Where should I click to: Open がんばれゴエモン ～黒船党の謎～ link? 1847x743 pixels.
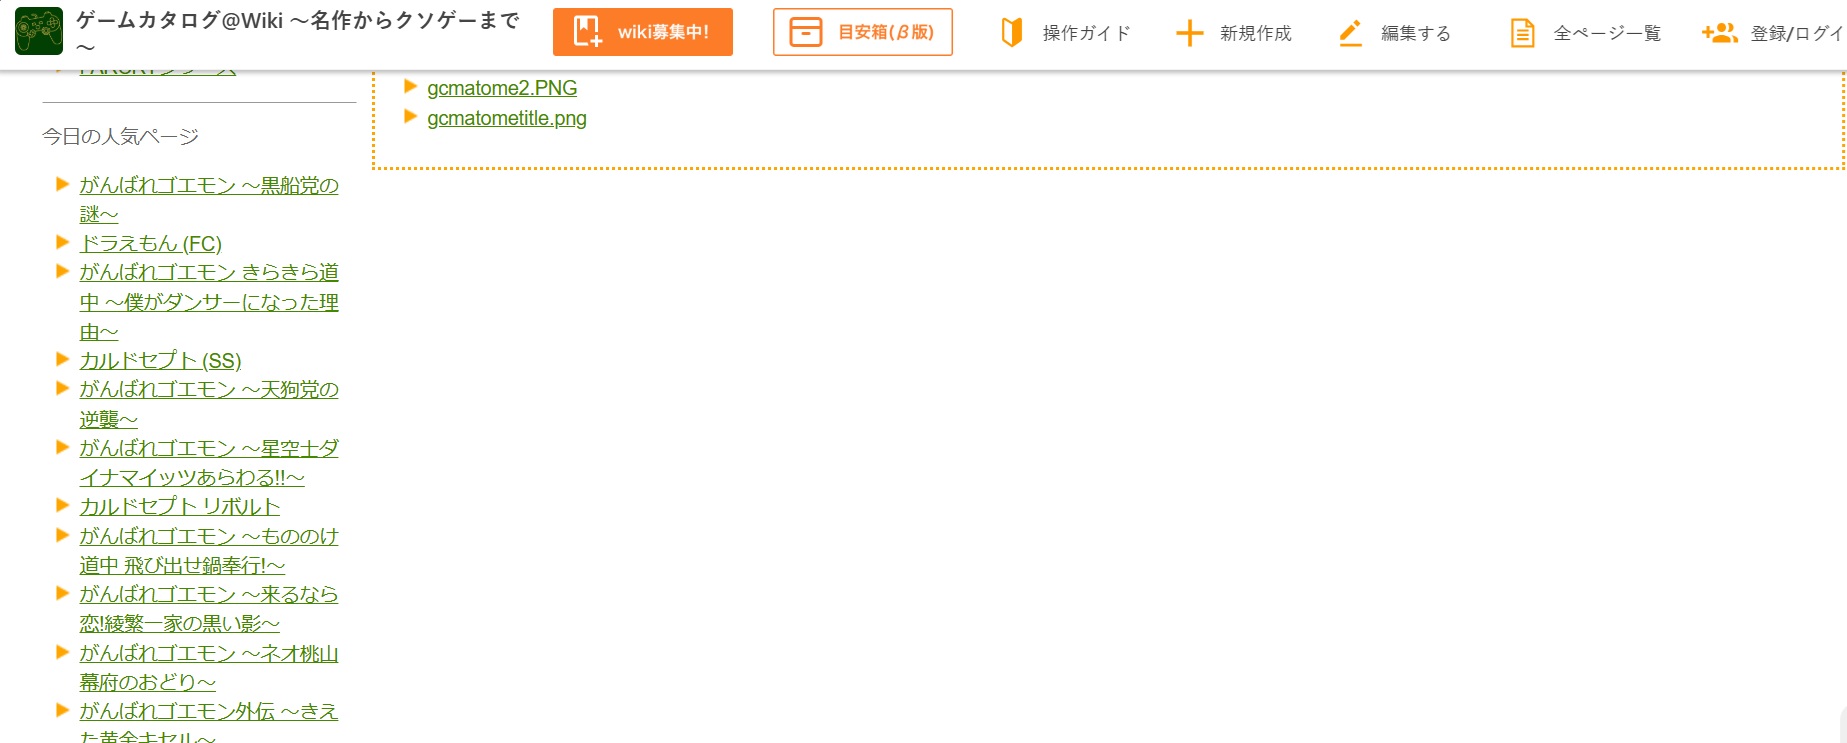pyautogui.click(x=209, y=199)
